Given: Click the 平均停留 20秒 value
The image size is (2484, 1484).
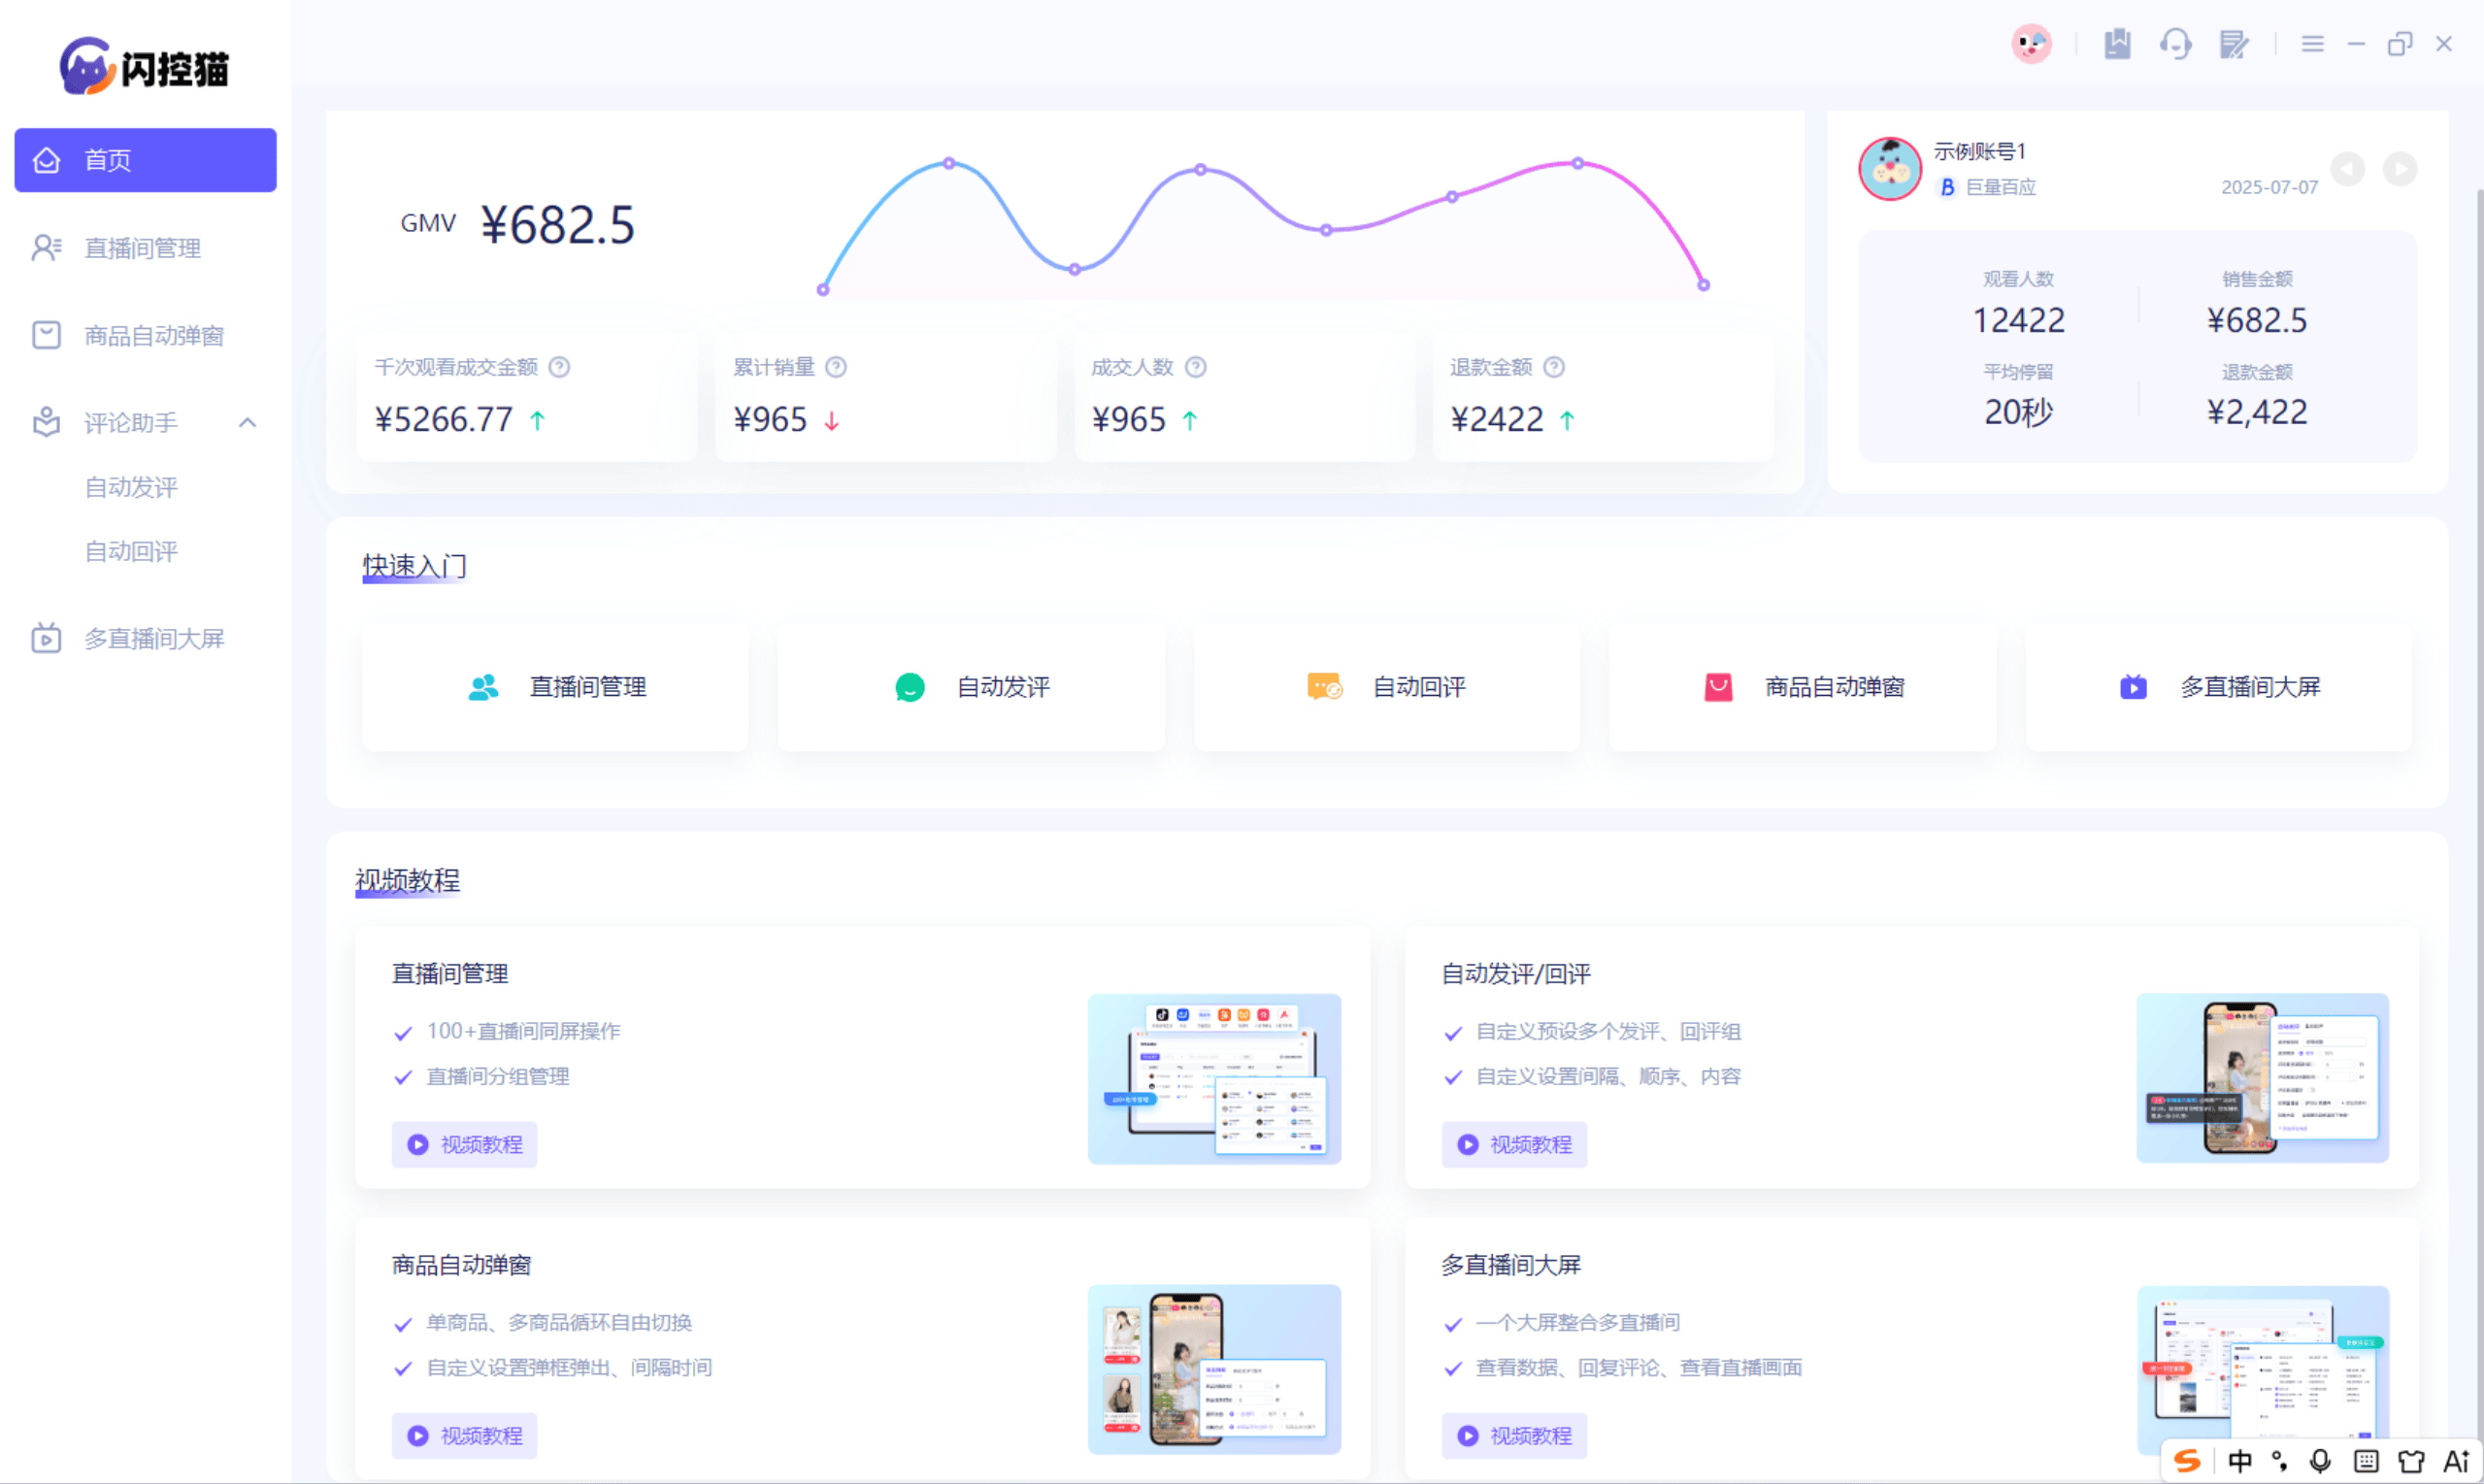Looking at the screenshot, I should click(x=2018, y=412).
